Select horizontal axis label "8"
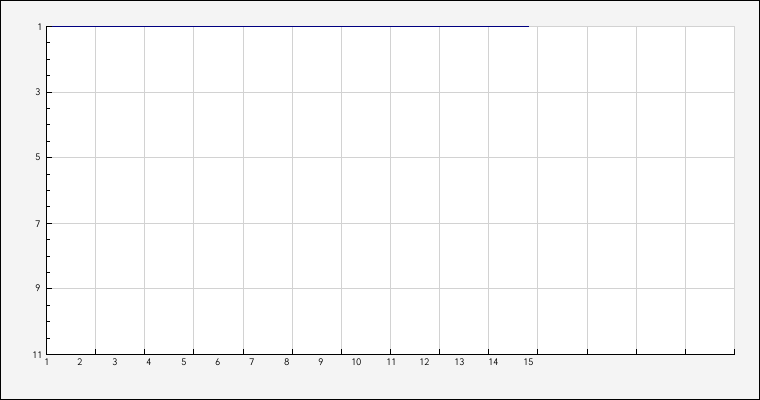 (x=286, y=362)
